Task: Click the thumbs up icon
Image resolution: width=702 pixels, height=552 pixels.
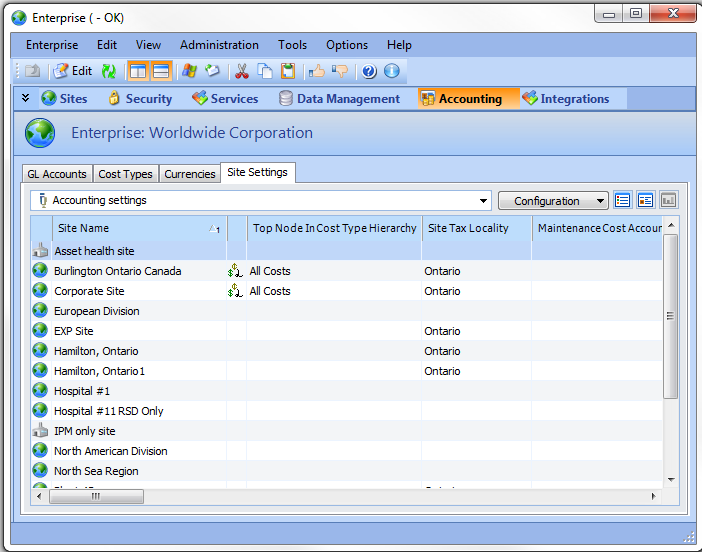Action: coord(317,71)
